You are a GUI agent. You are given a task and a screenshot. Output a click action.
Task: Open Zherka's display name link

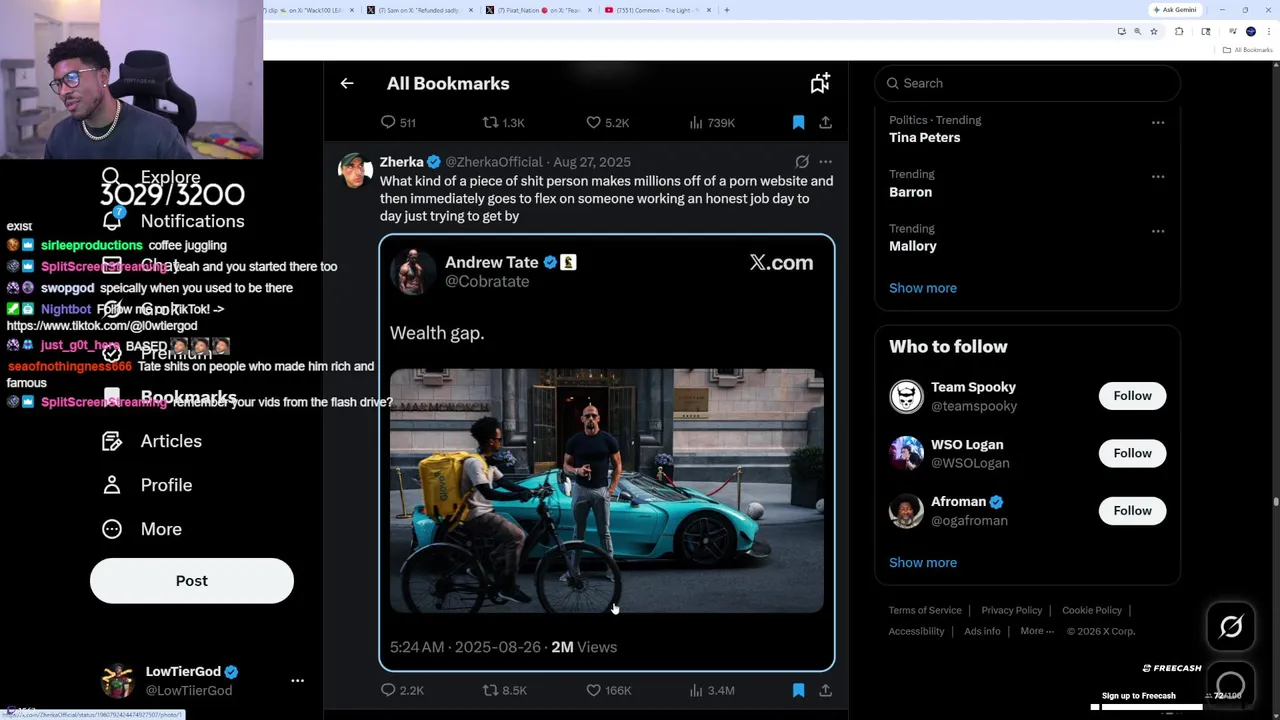pos(402,162)
